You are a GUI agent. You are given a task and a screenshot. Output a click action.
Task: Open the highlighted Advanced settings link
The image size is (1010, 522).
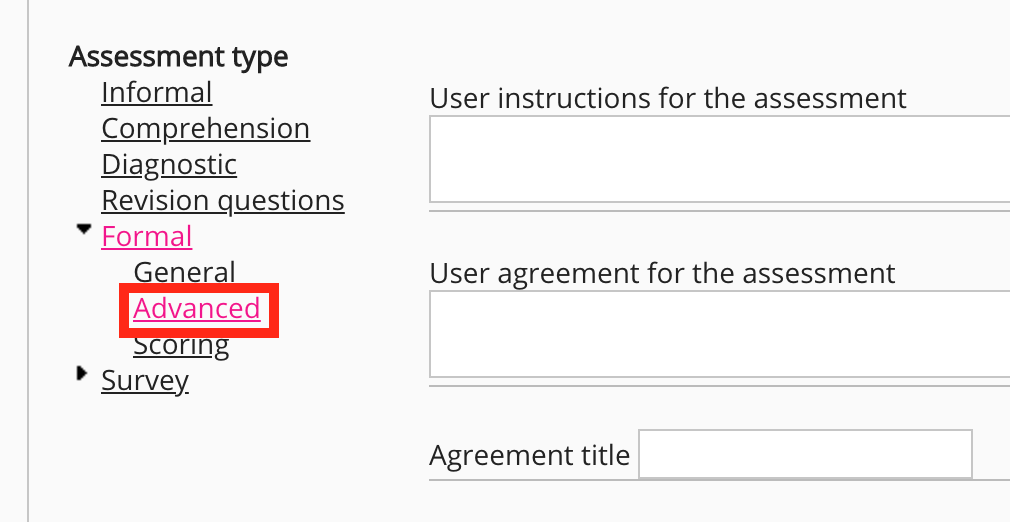[197, 309]
